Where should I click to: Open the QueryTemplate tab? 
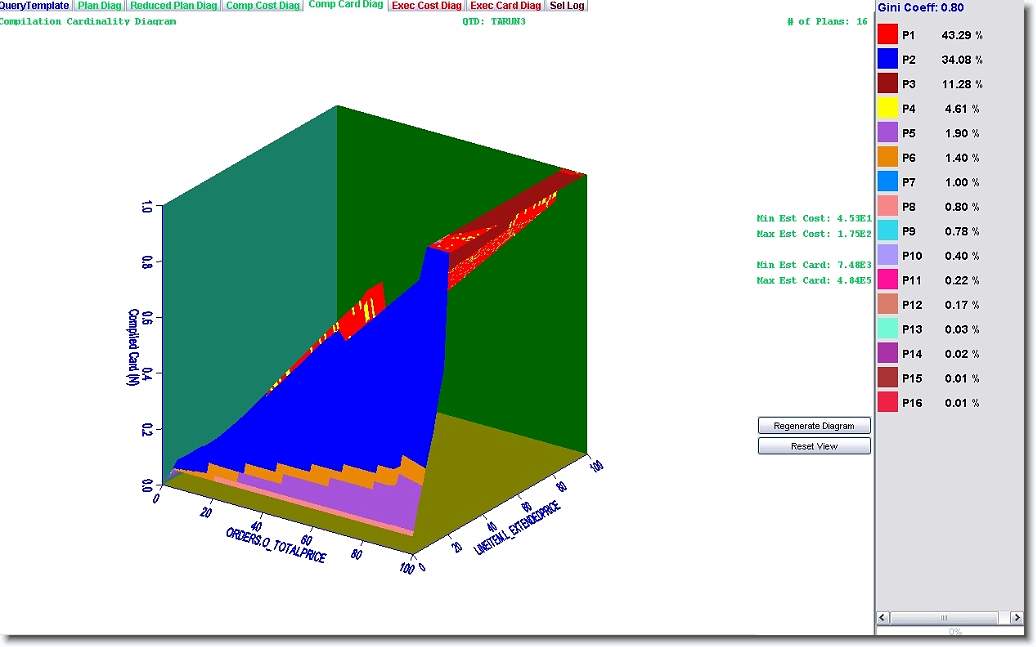click(x=34, y=6)
